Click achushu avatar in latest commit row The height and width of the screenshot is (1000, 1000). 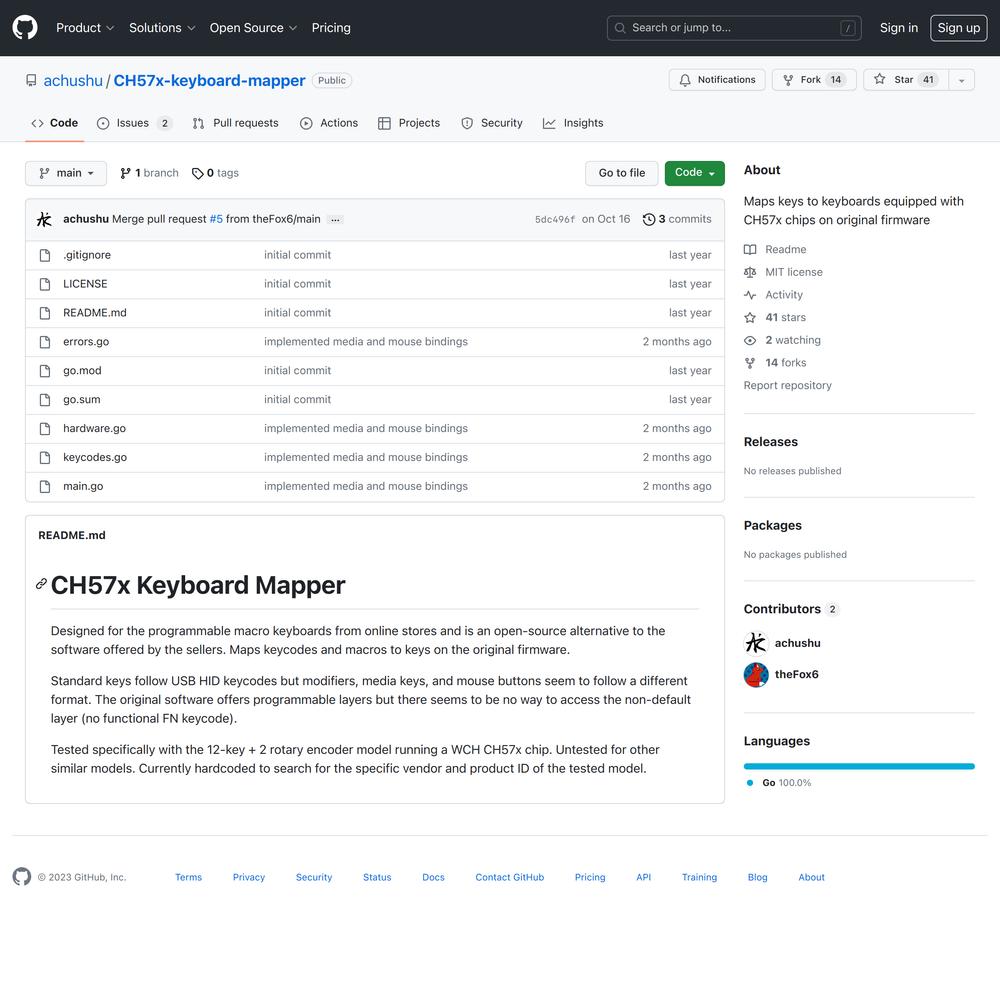[x=44, y=219]
